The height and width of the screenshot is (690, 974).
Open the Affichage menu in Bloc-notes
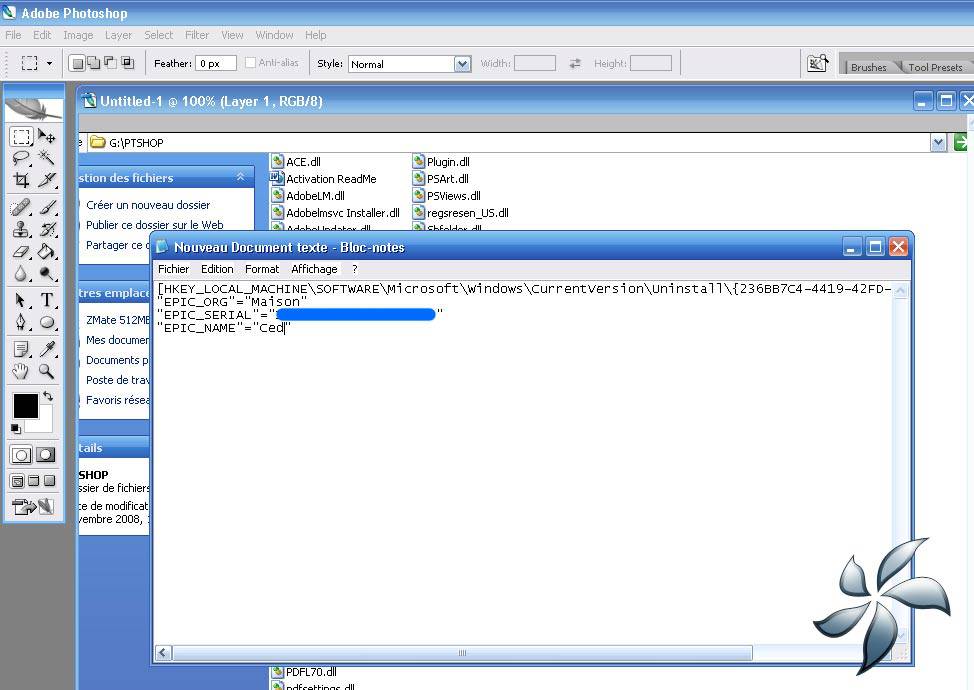[314, 269]
